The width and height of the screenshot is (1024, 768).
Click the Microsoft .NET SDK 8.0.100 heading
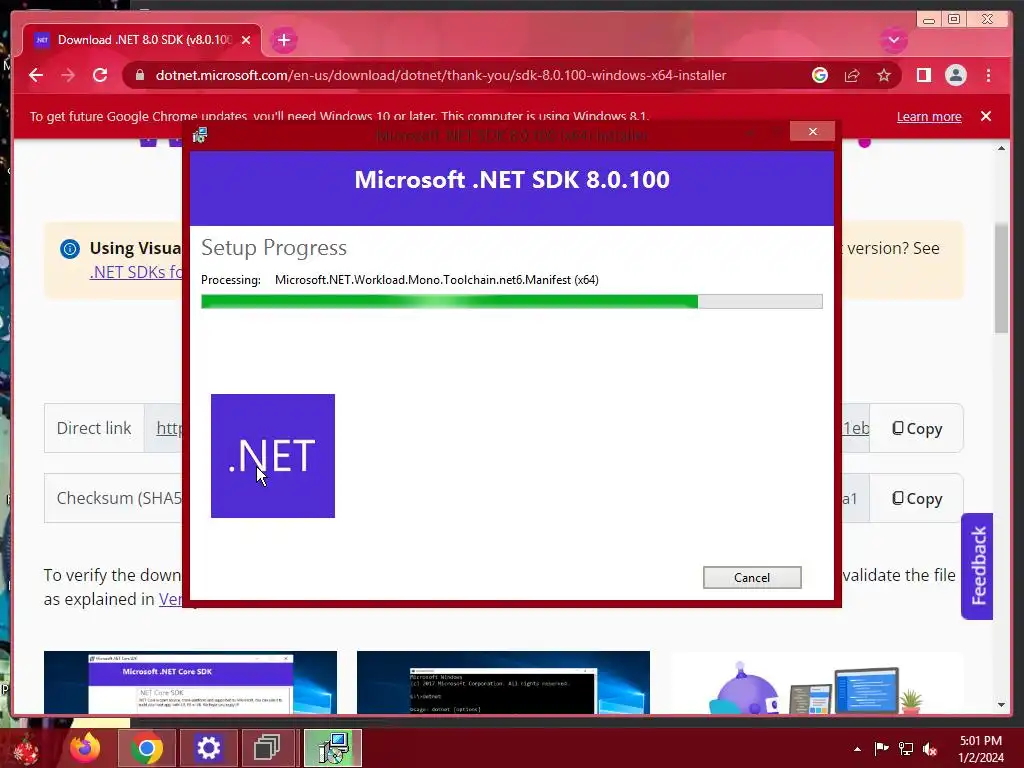(512, 180)
